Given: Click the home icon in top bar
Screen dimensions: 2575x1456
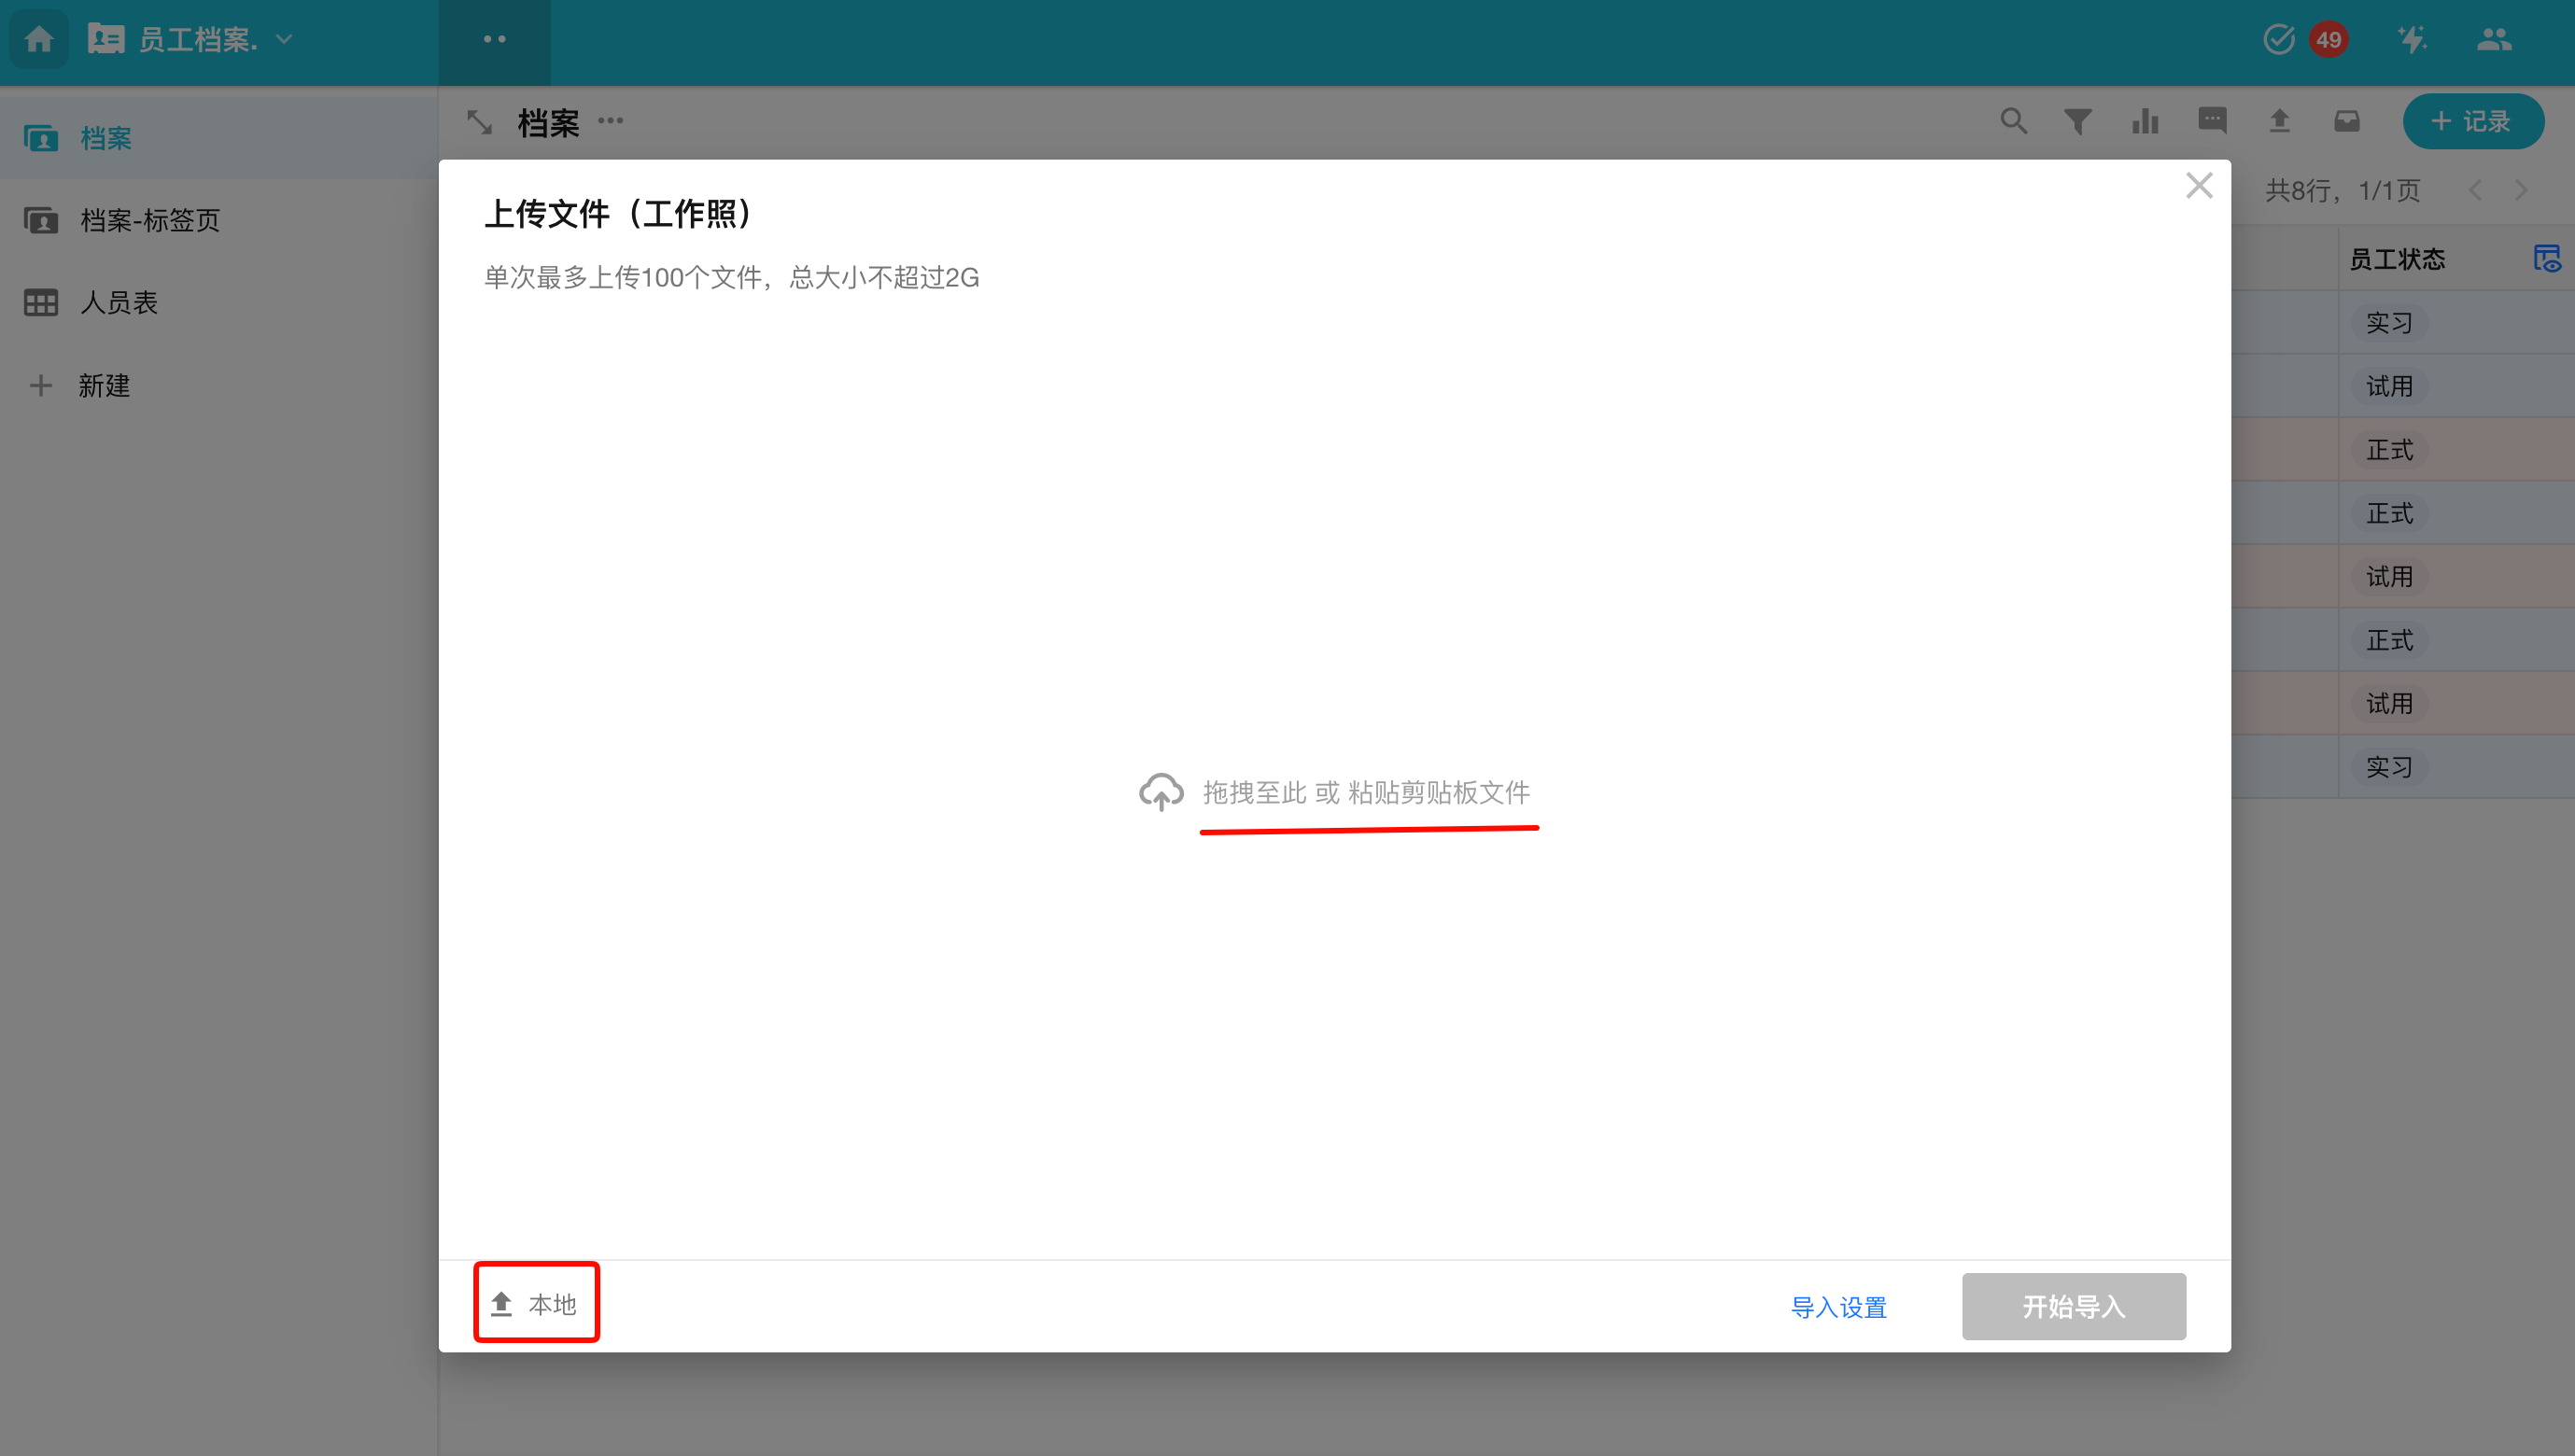Looking at the screenshot, I should click(39, 39).
